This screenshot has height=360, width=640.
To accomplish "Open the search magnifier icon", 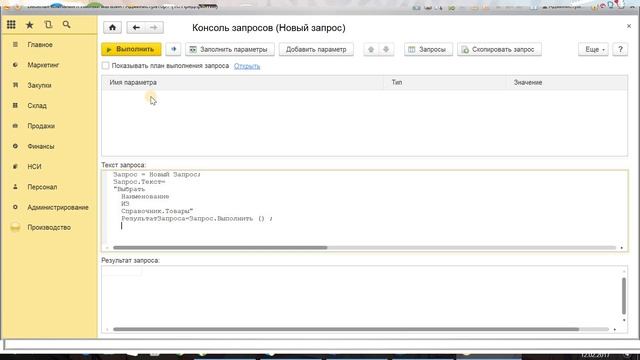I will tap(67, 25).
